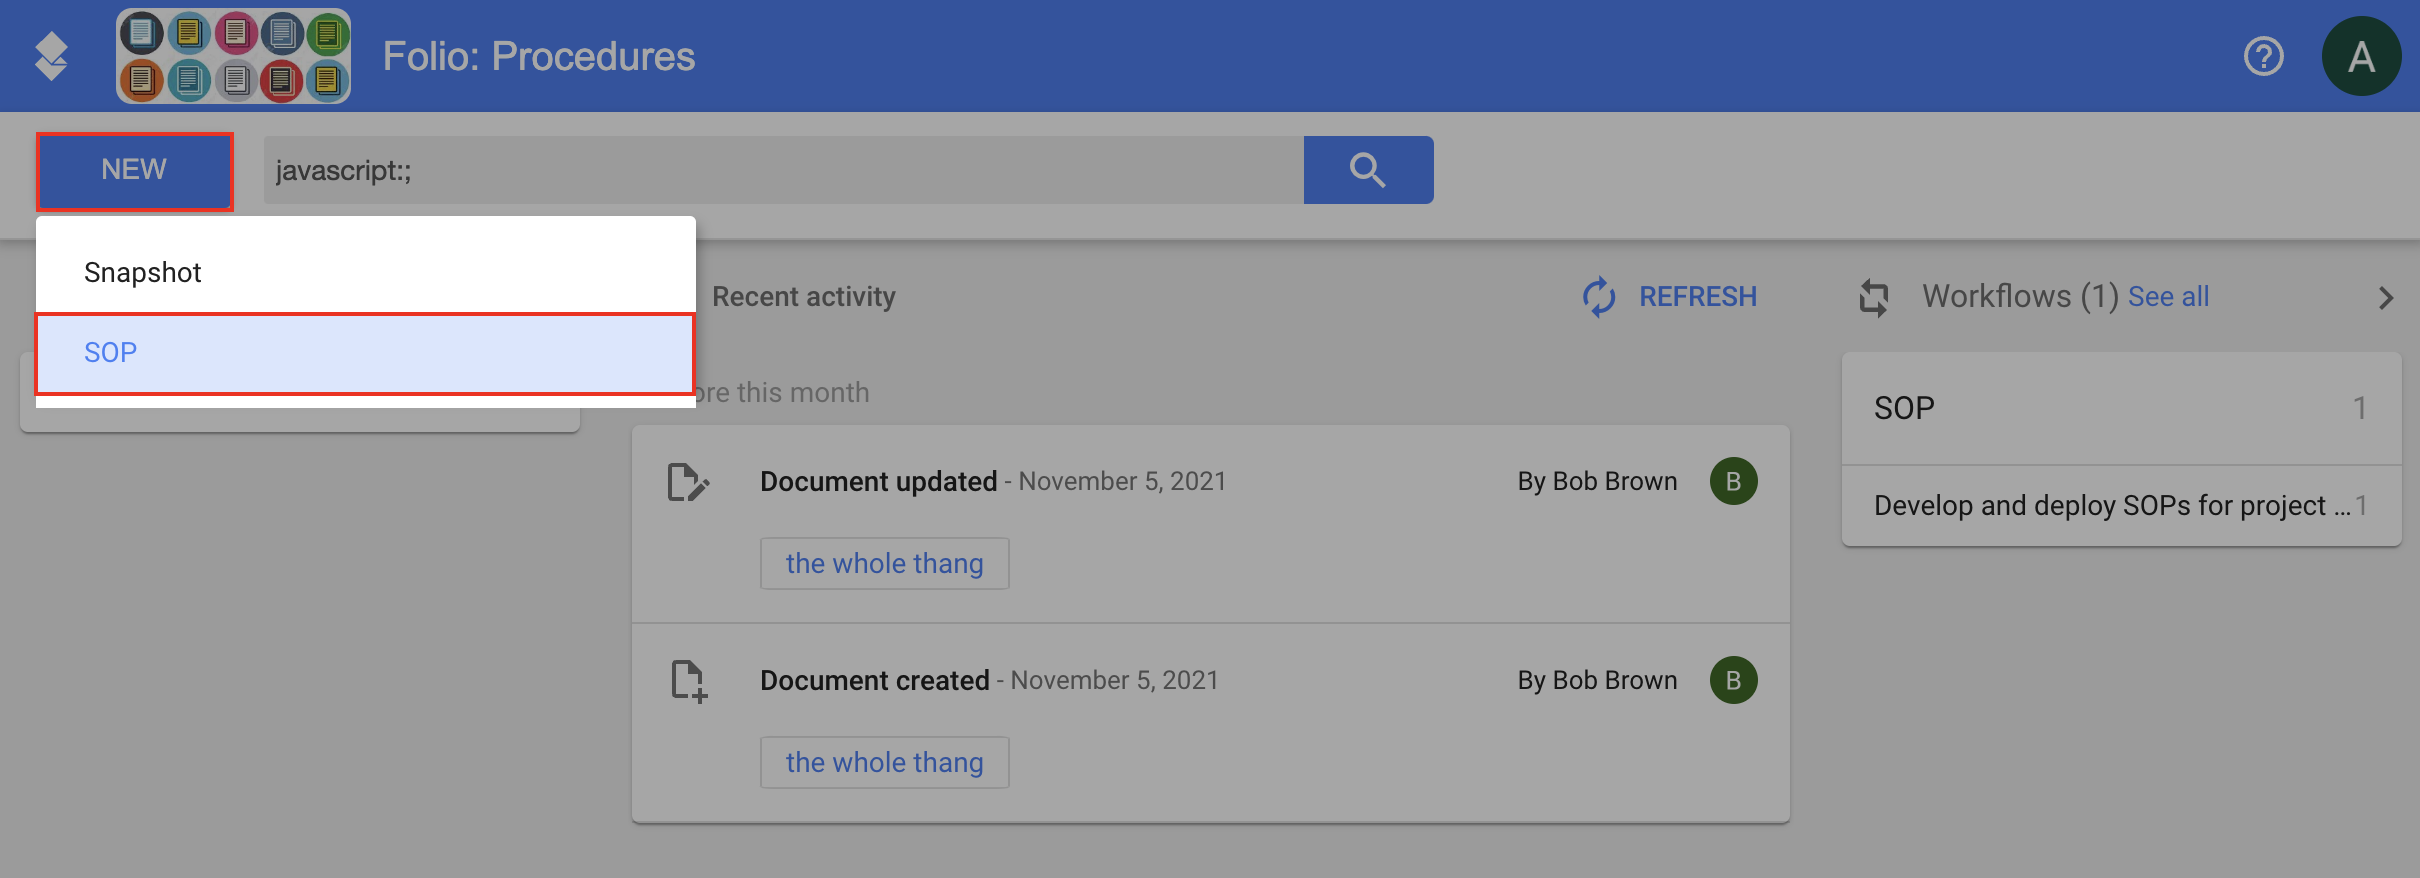Click the Document updated edit icon

pos(688,482)
